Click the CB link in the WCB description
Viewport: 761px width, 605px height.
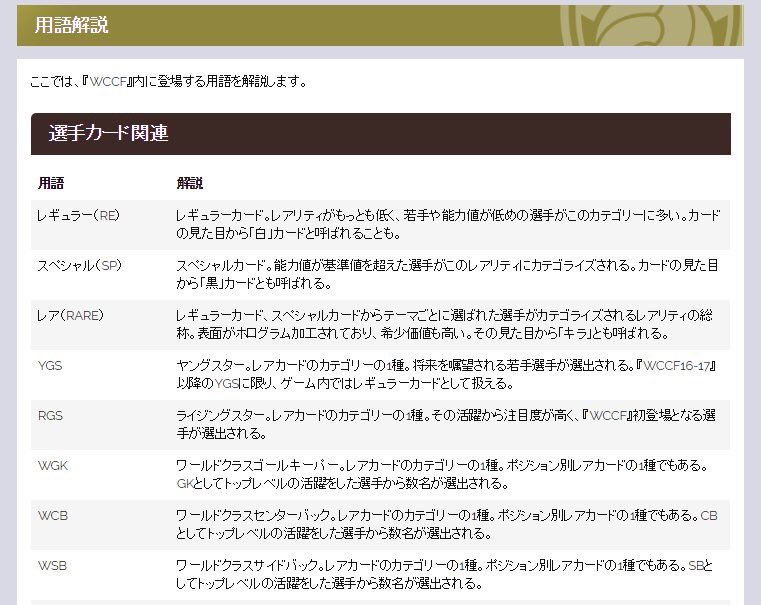click(709, 515)
